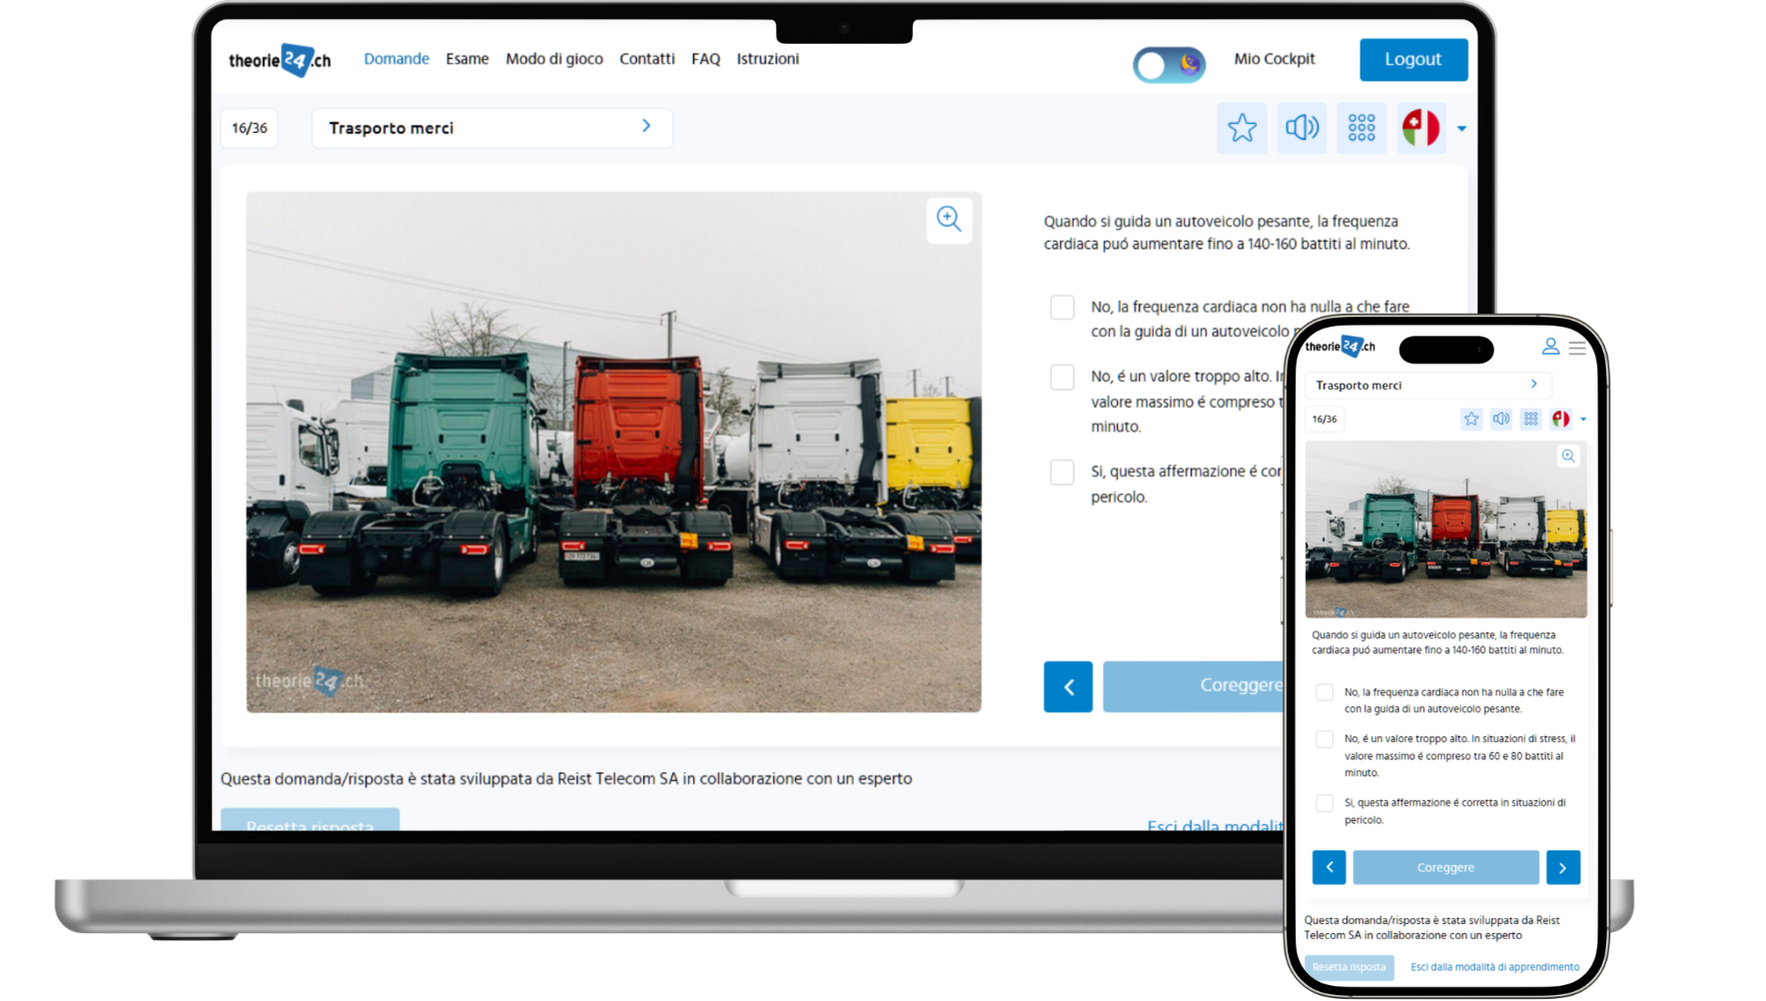Go to the Modo di gioco page
The image size is (1766, 1001).
pyautogui.click(x=554, y=59)
